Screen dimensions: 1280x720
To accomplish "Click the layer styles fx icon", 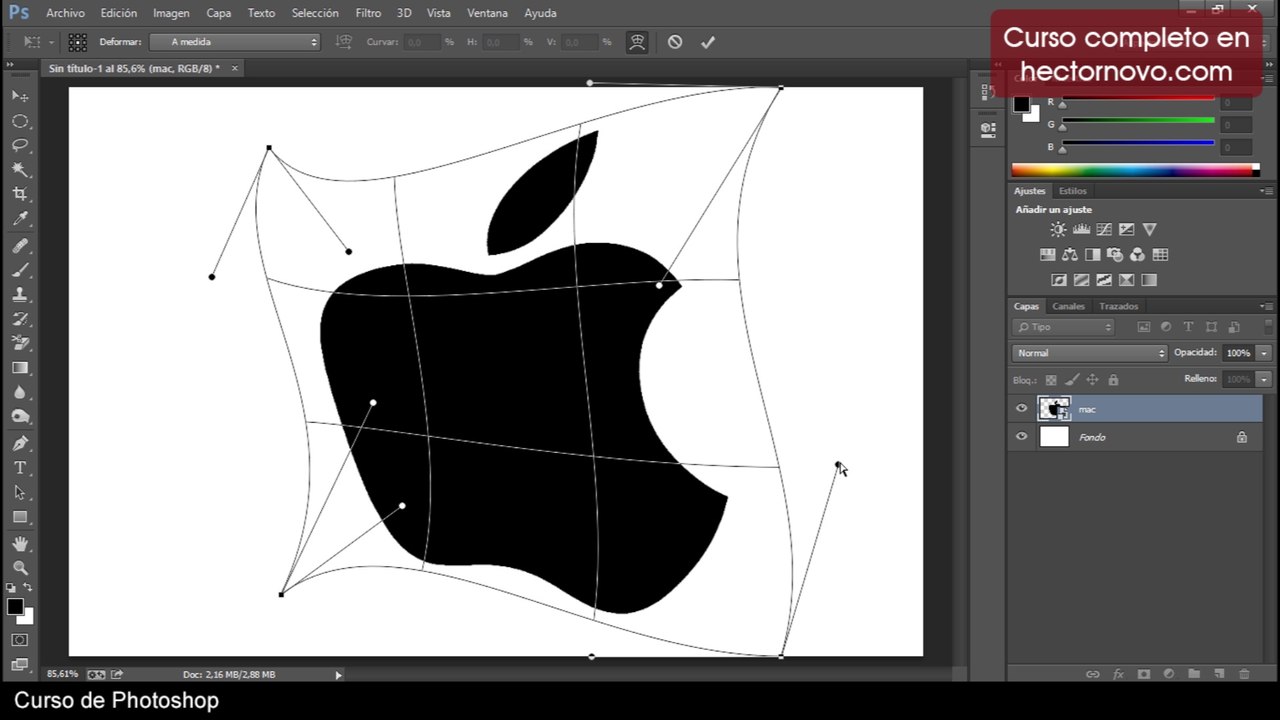I will (x=1119, y=675).
